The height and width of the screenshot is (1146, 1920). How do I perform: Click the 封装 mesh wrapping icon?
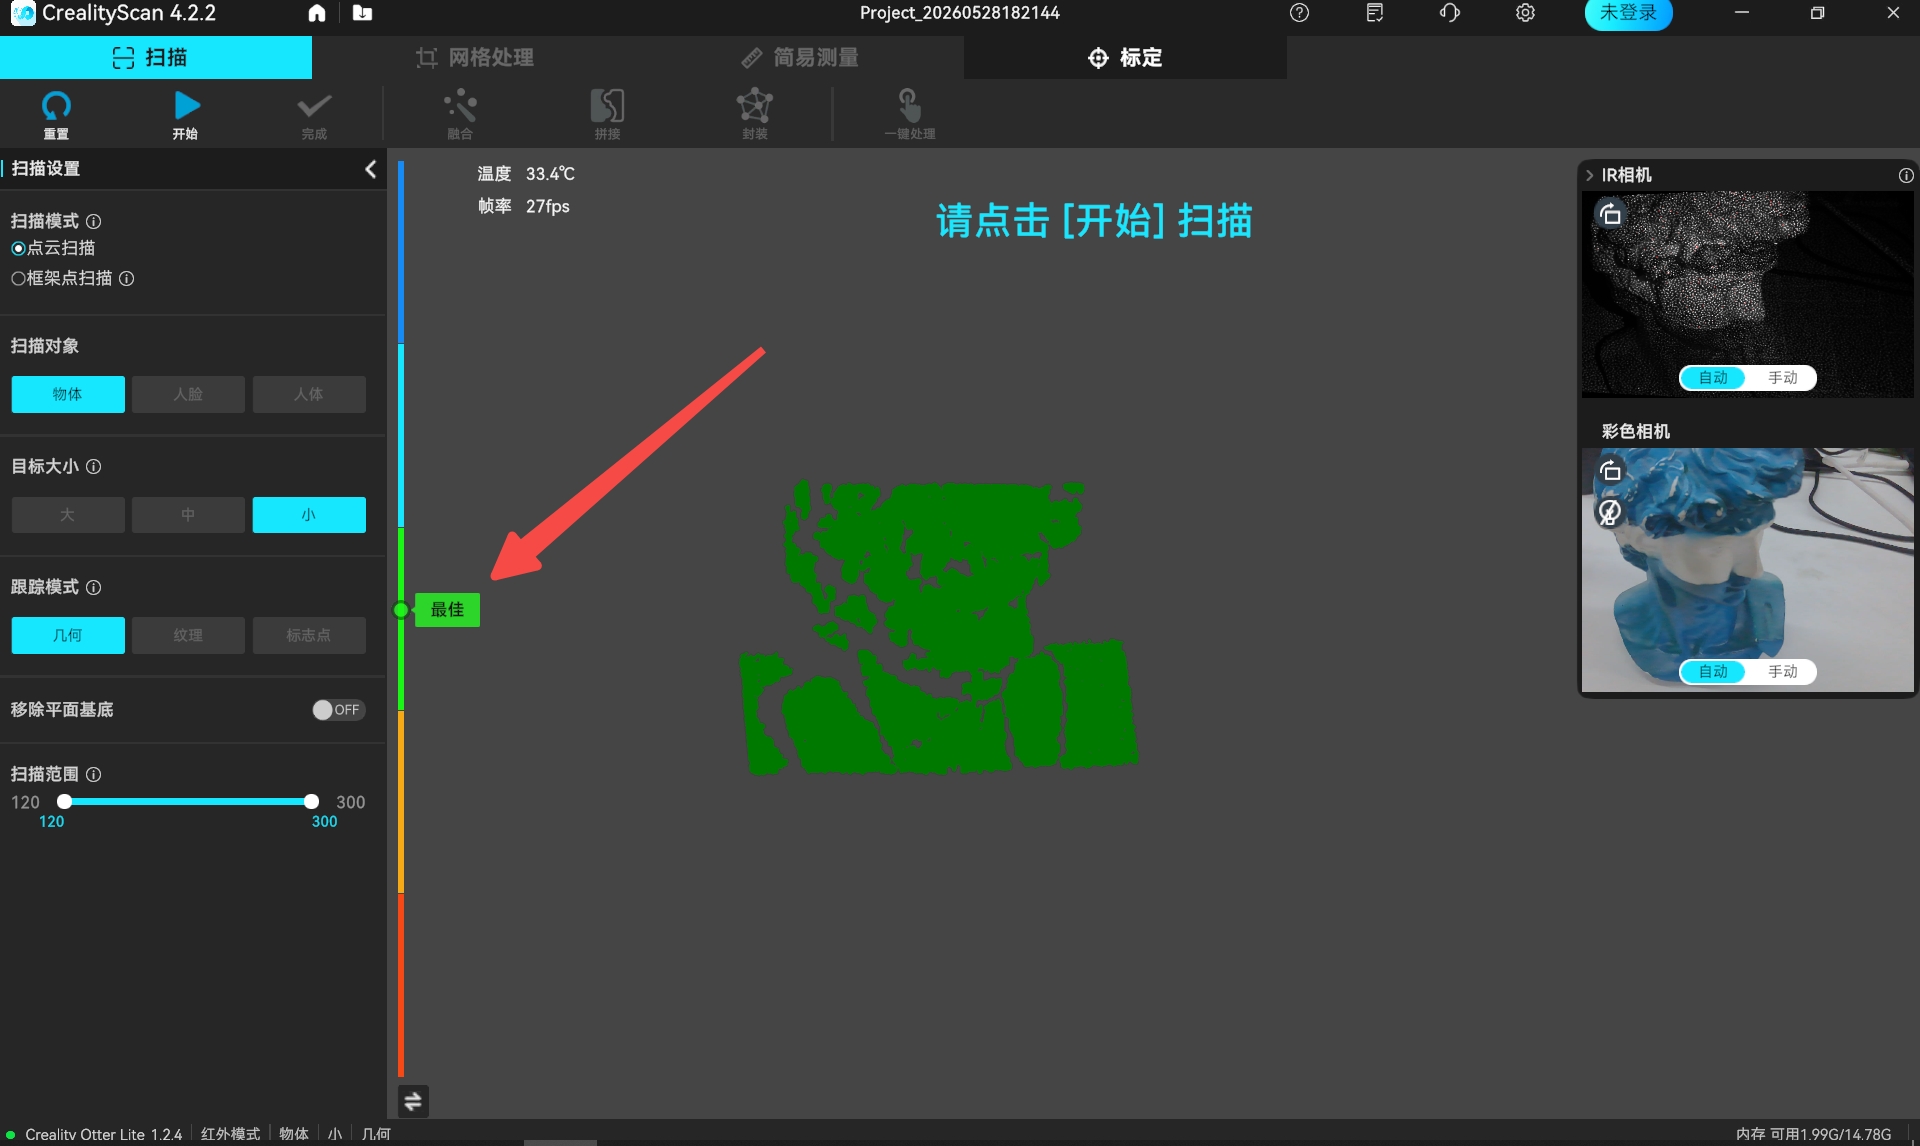pyautogui.click(x=755, y=114)
